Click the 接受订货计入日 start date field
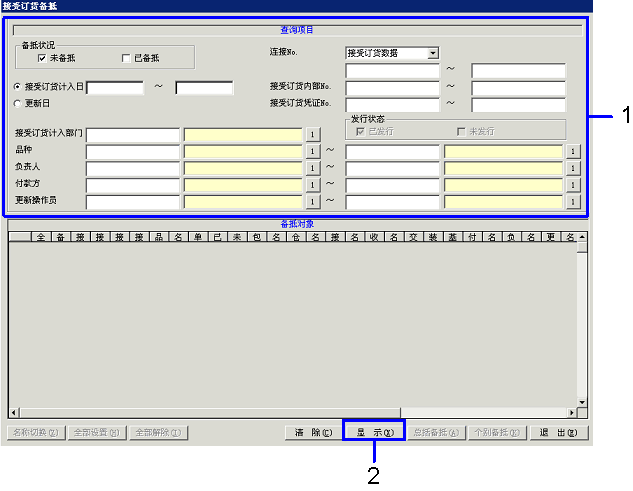 tap(114, 88)
